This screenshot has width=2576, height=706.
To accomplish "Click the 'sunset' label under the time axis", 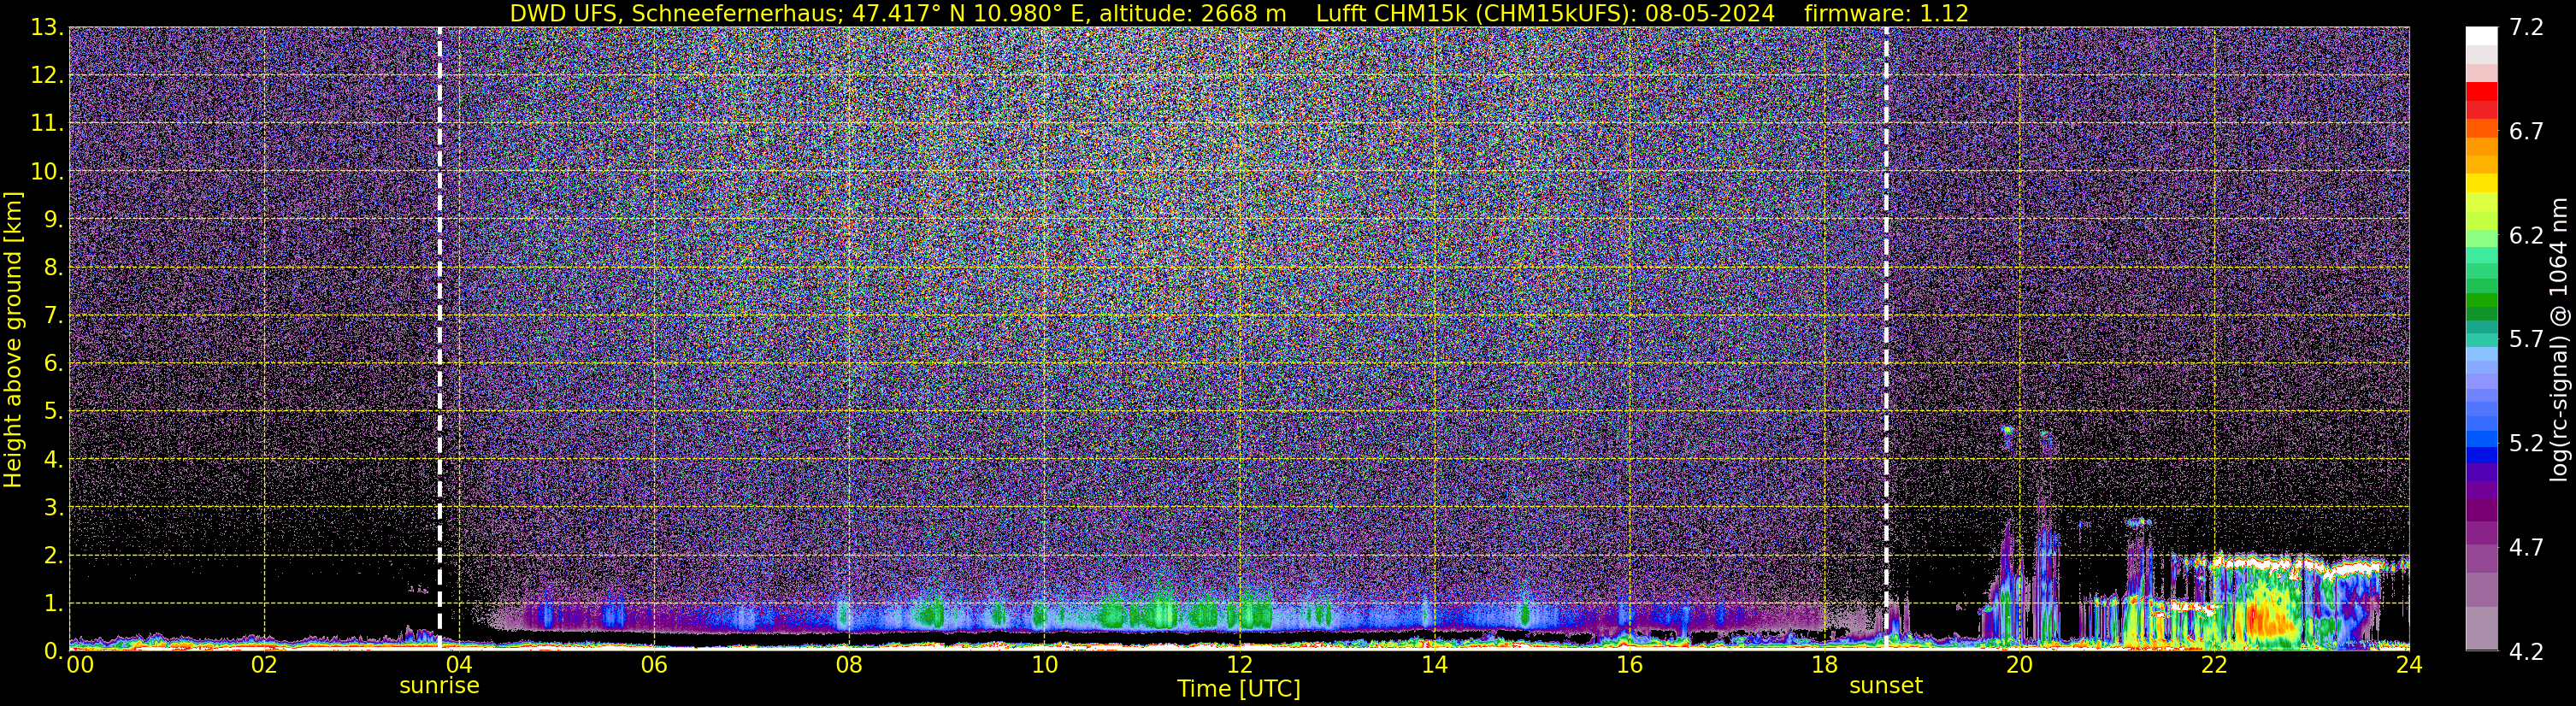I will (x=1886, y=686).
